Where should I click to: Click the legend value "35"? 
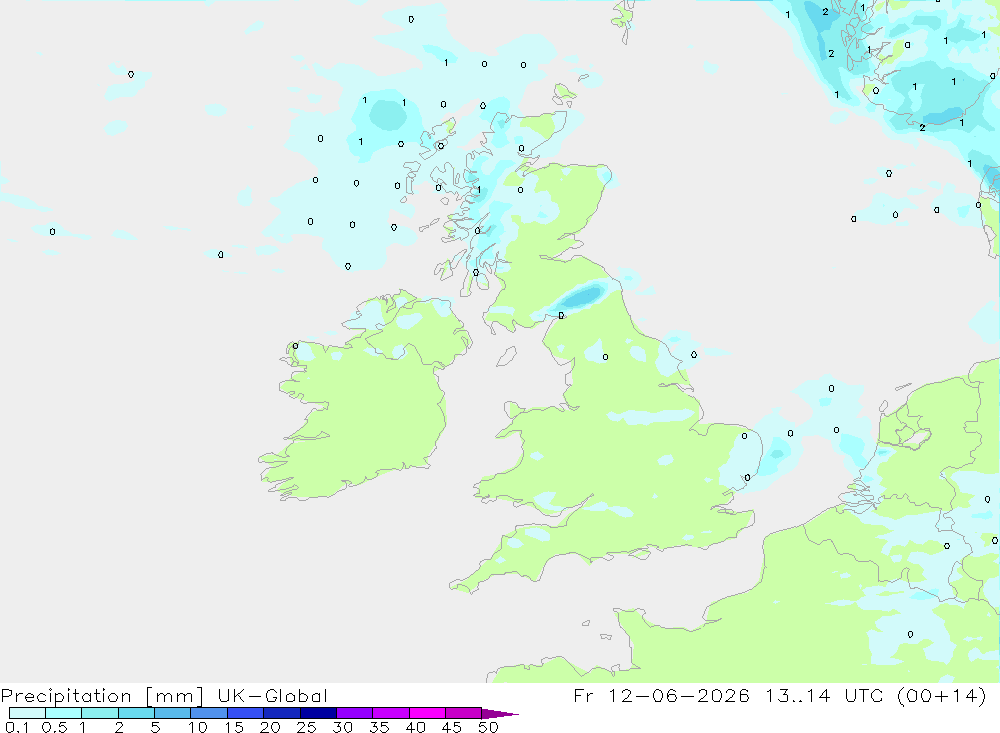[379, 727]
